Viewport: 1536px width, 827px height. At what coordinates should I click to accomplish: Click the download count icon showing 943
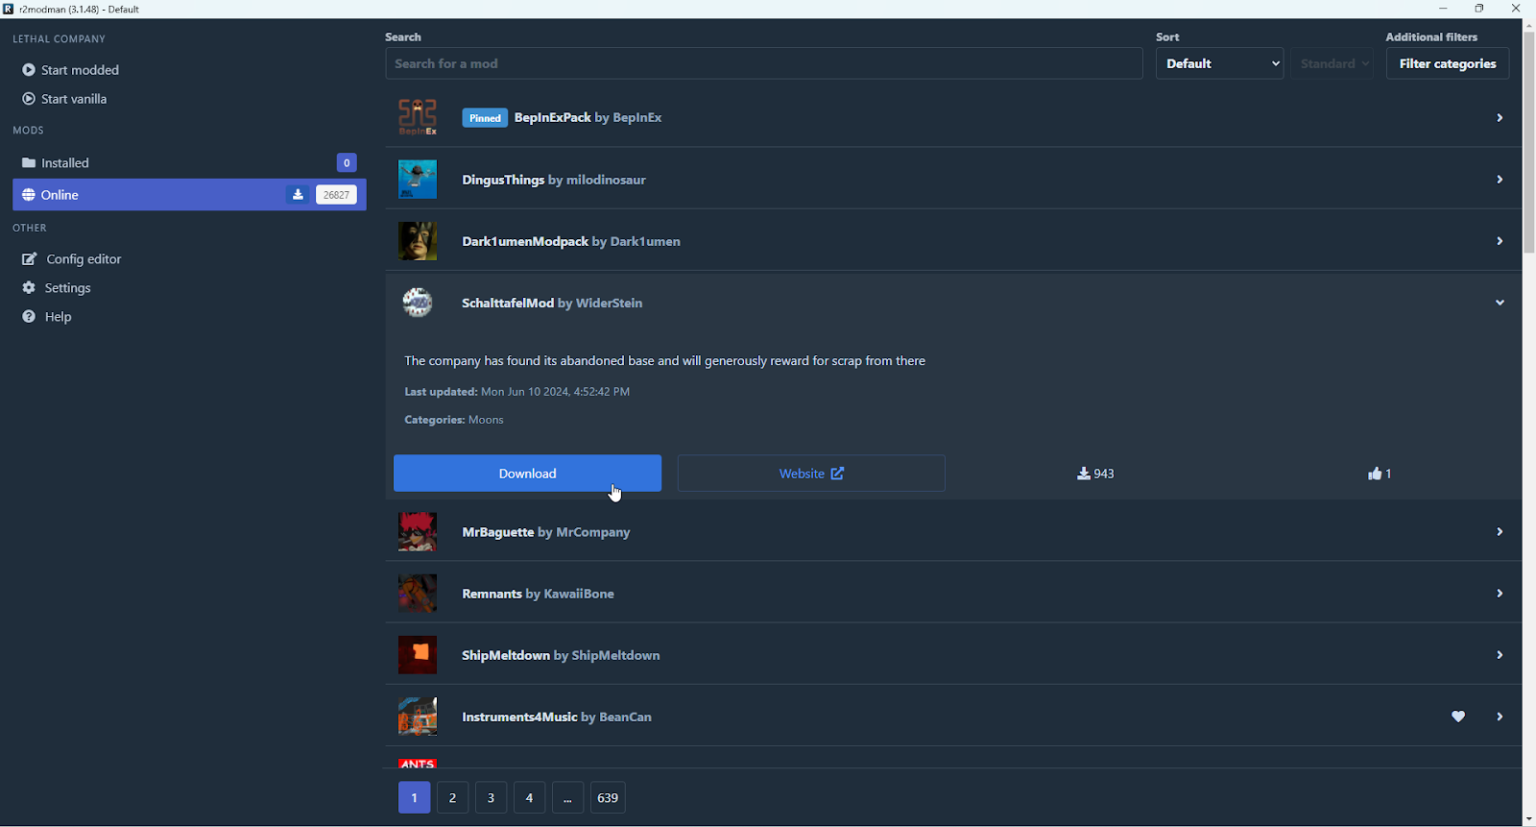tap(1083, 474)
